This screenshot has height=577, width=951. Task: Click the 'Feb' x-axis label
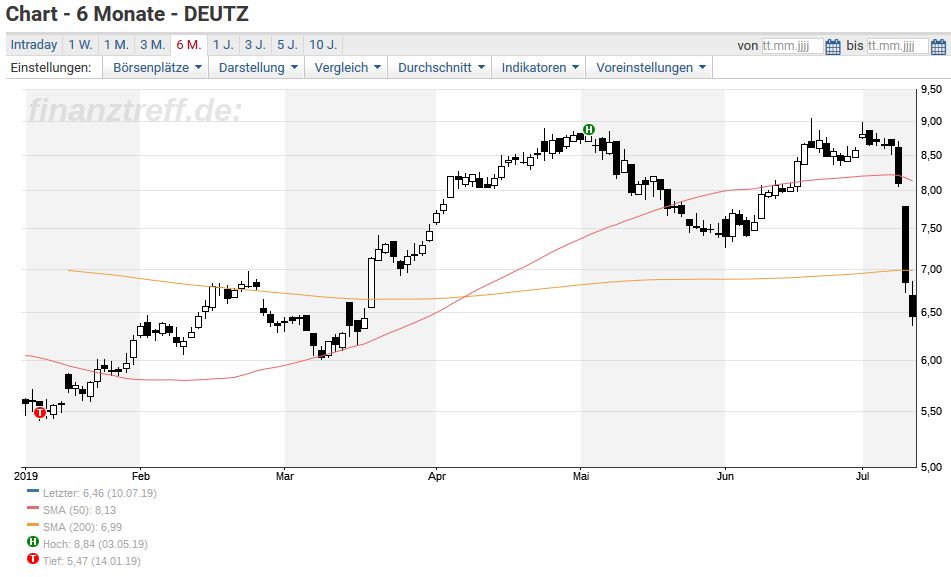coord(141,476)
